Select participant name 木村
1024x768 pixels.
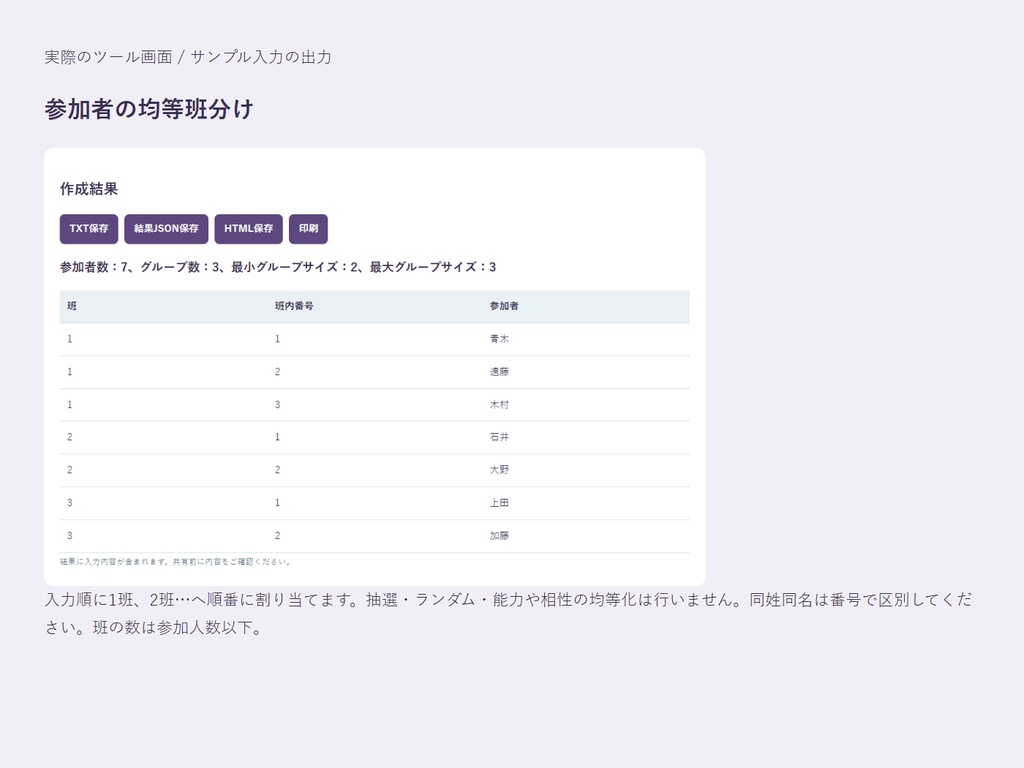pos(499,405)
